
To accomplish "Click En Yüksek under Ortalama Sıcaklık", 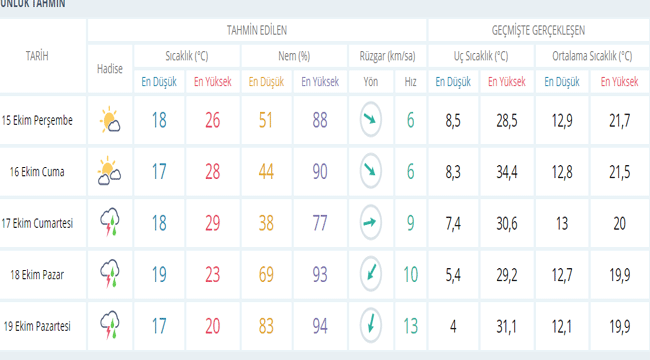I will coord(619,82).
